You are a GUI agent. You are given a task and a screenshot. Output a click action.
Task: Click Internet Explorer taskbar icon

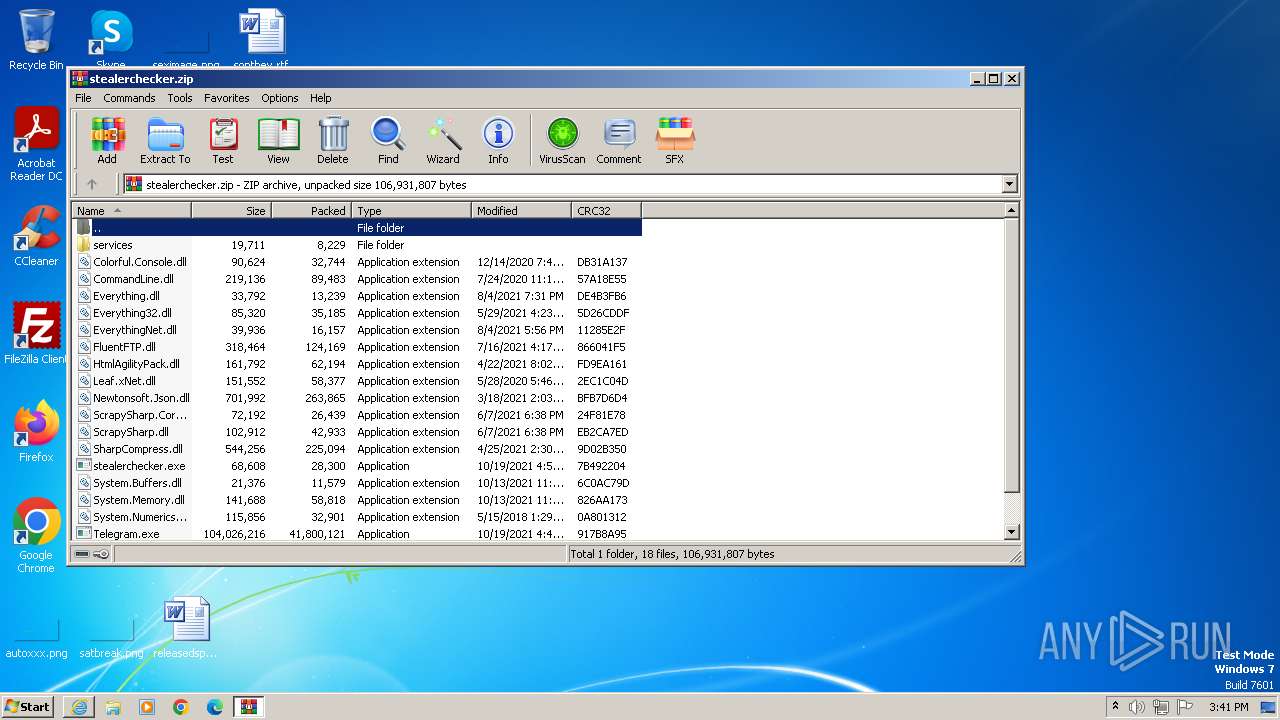coord(79,707)
